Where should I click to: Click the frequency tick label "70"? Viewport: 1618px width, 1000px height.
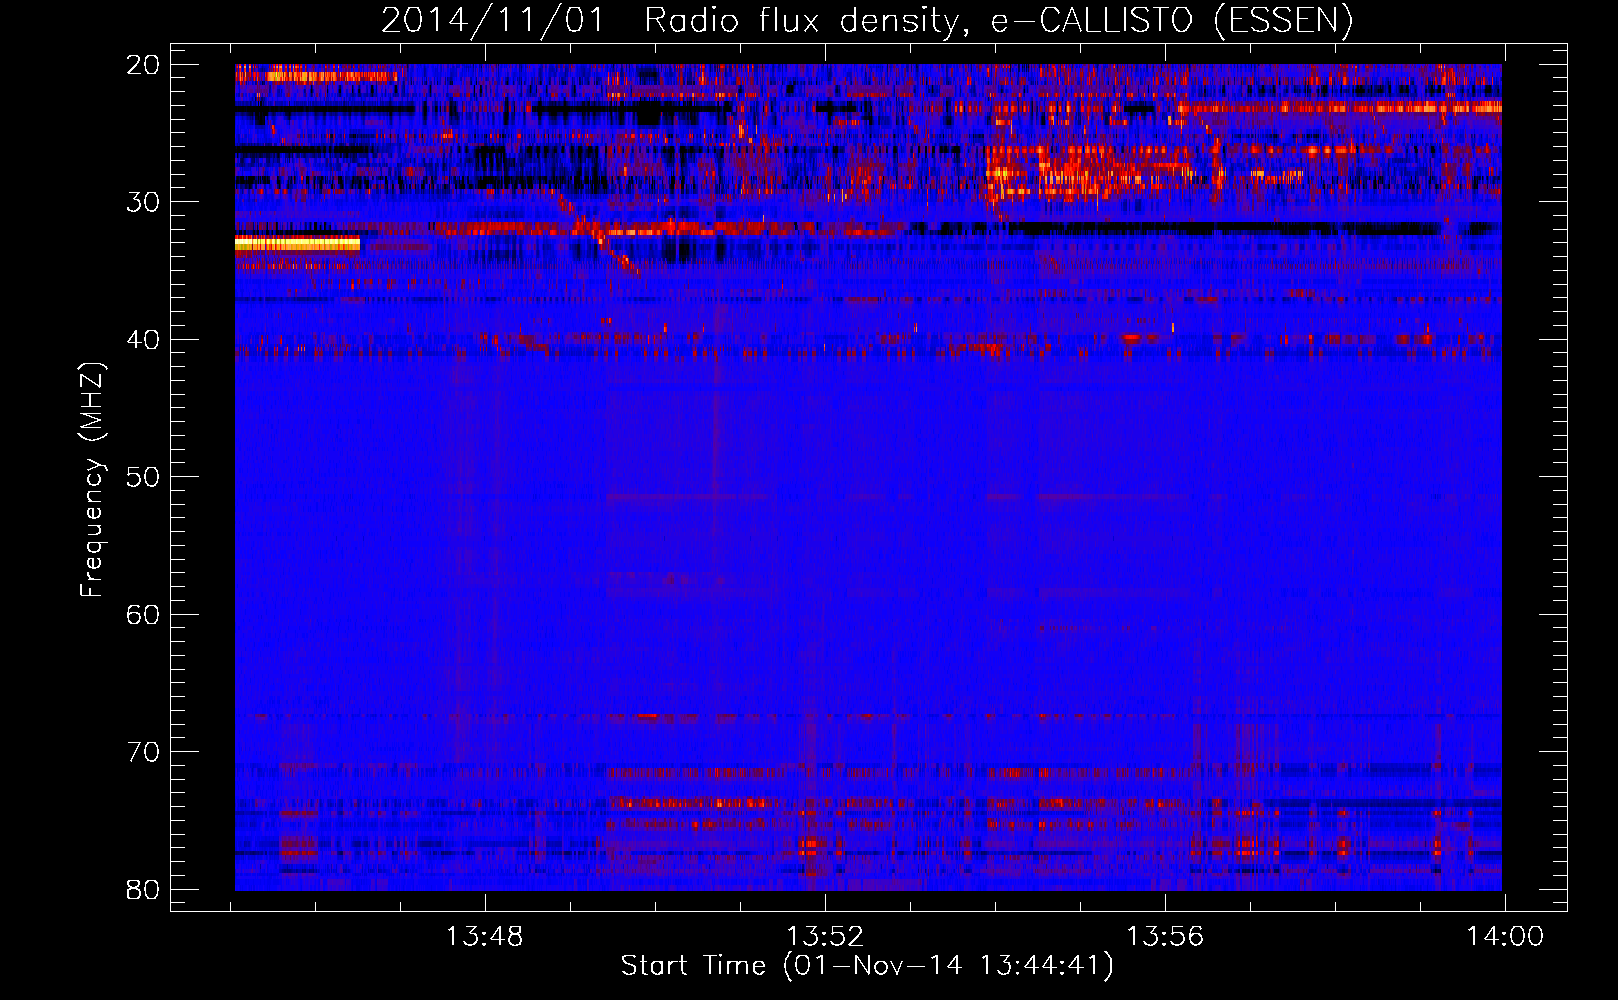[x=143, y=752]
